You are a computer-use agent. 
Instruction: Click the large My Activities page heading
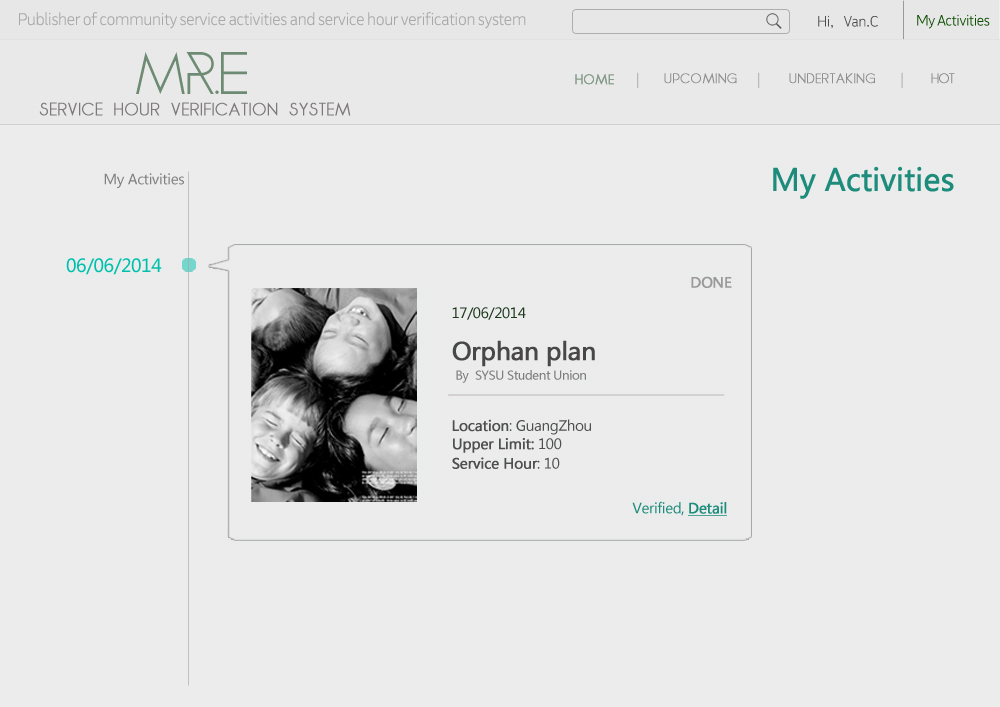862,180
